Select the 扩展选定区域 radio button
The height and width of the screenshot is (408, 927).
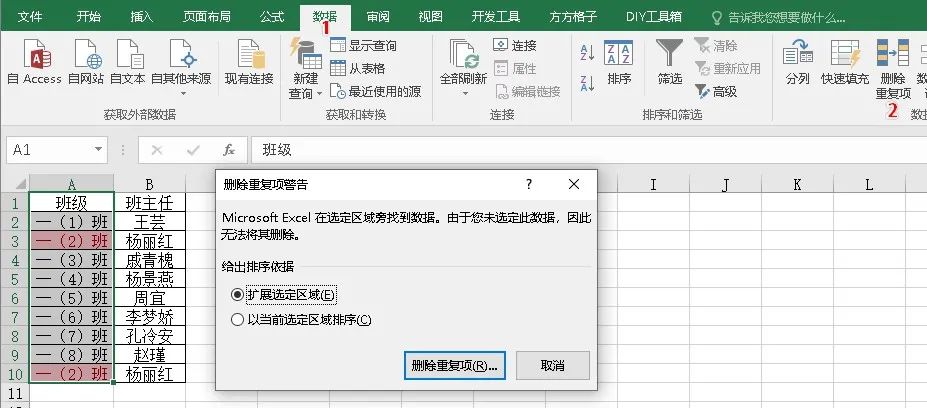tap(238, 294)
